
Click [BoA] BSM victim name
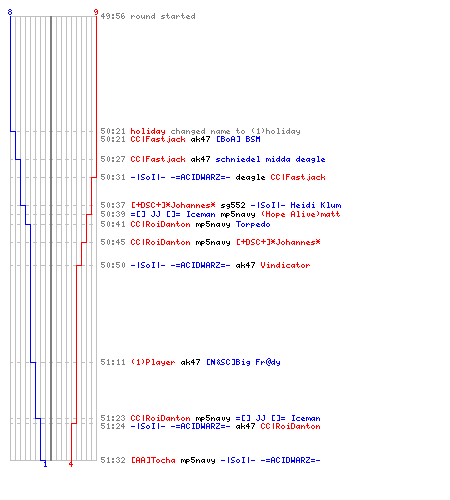click(x=238, y=139)
